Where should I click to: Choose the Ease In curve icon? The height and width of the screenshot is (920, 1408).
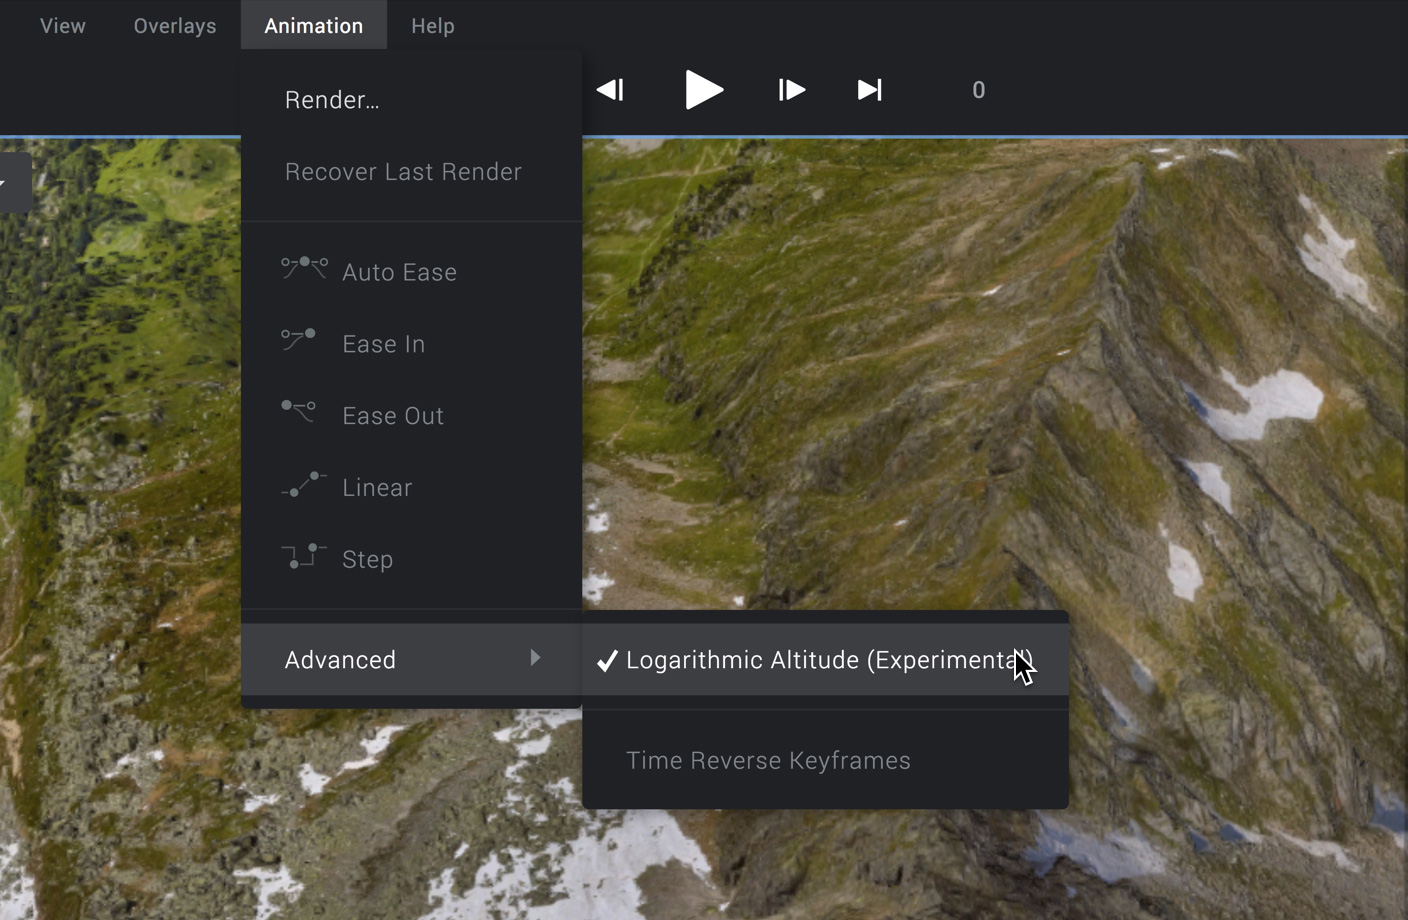299,341
